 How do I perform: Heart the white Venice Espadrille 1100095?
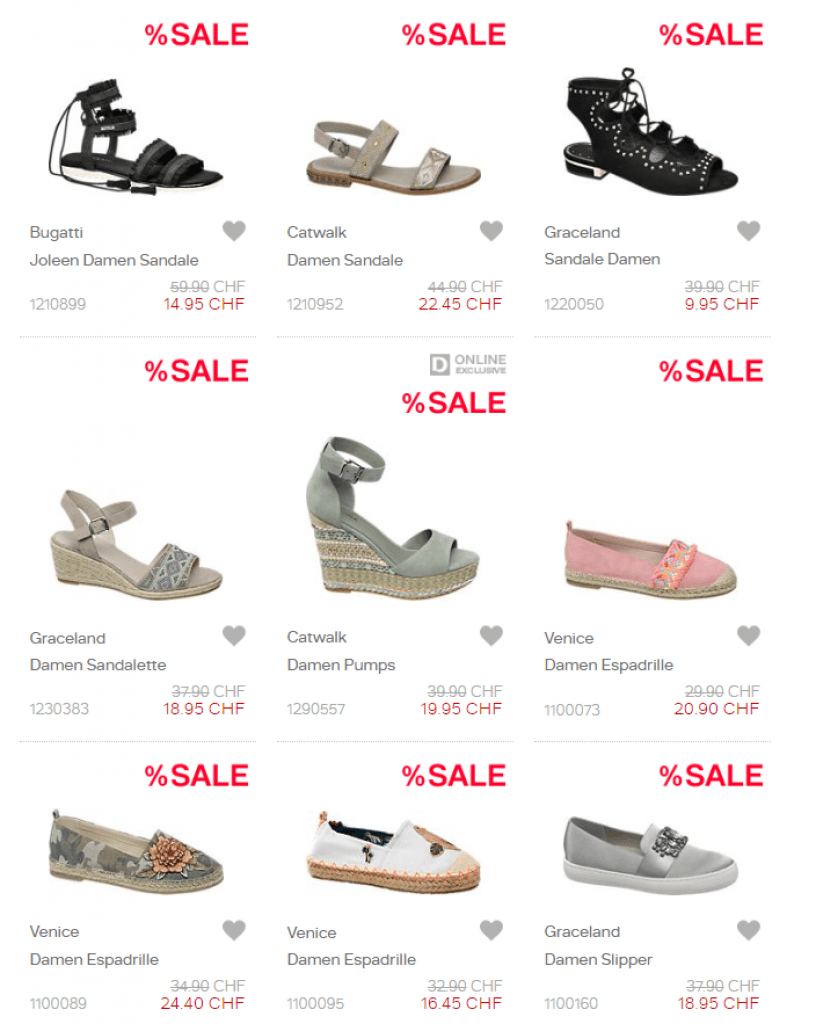[x=491, y=930]
